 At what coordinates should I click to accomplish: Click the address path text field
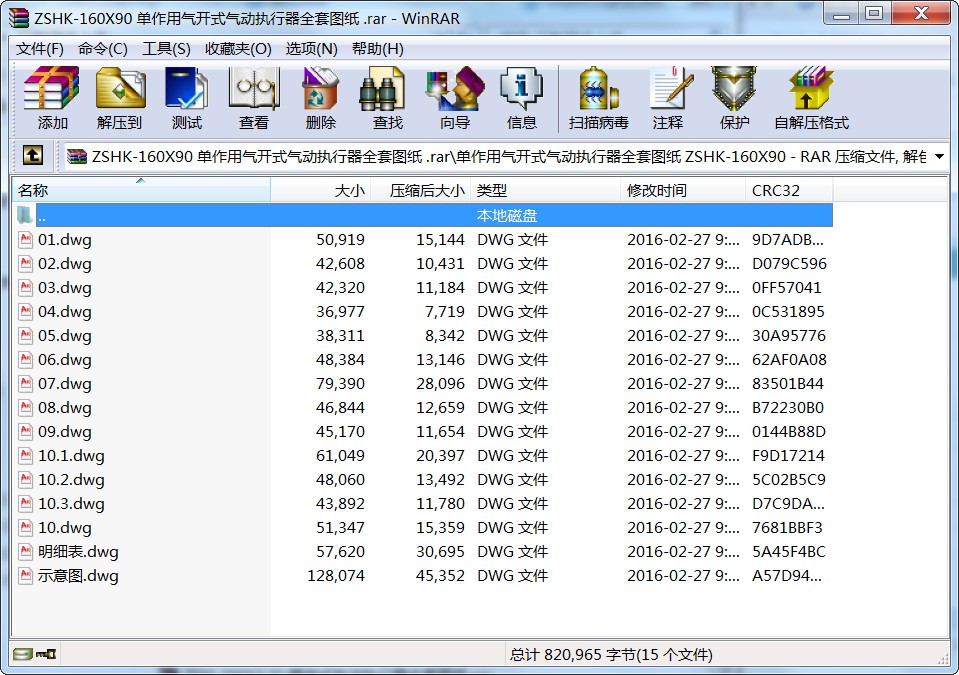pos(508,157)
